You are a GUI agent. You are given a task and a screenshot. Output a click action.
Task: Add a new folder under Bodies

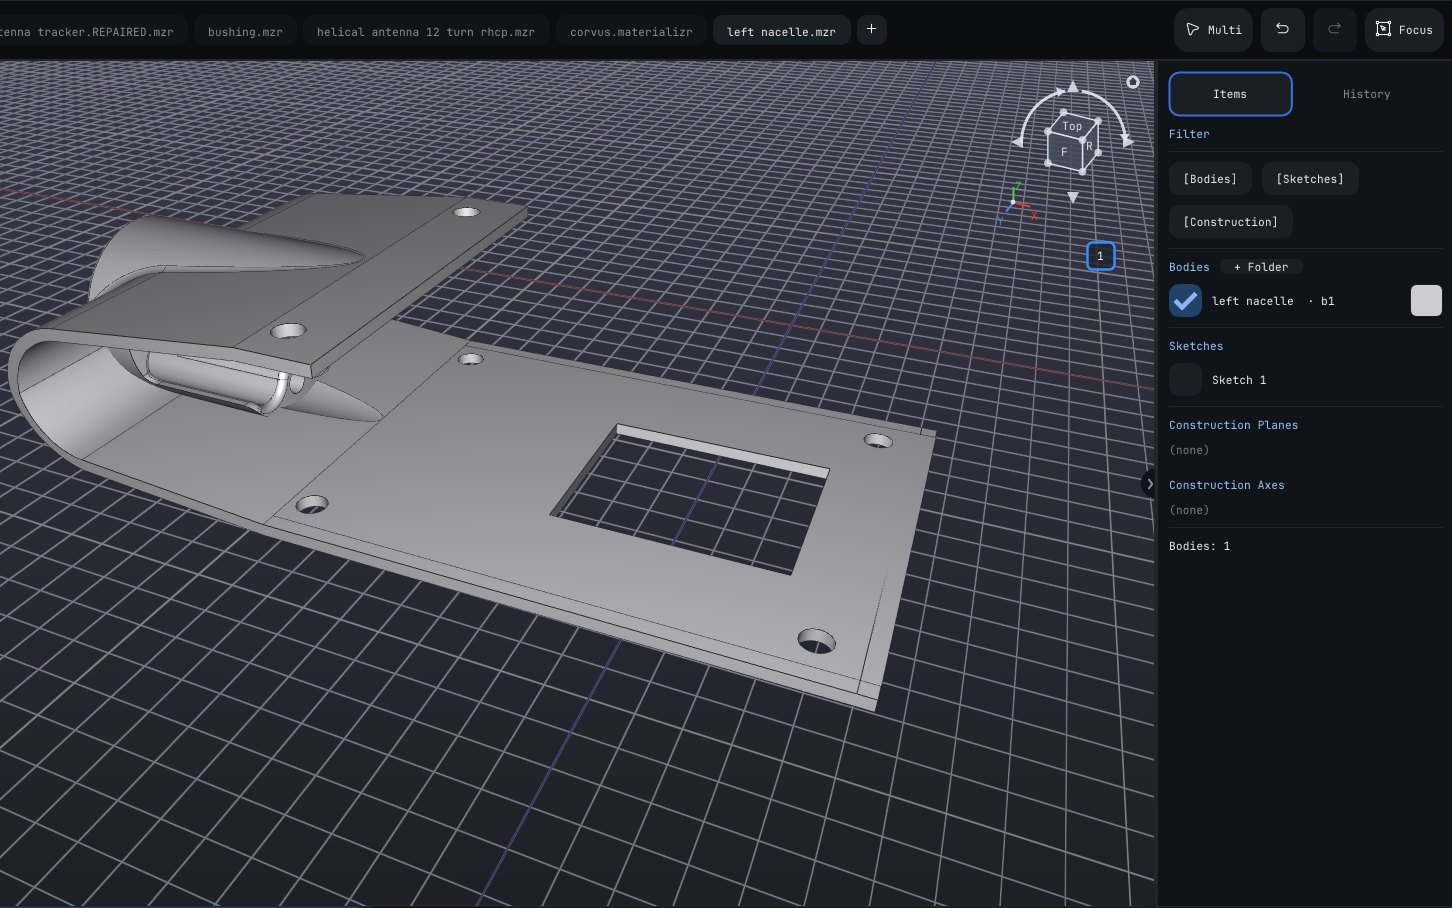tap(1261, 267)
